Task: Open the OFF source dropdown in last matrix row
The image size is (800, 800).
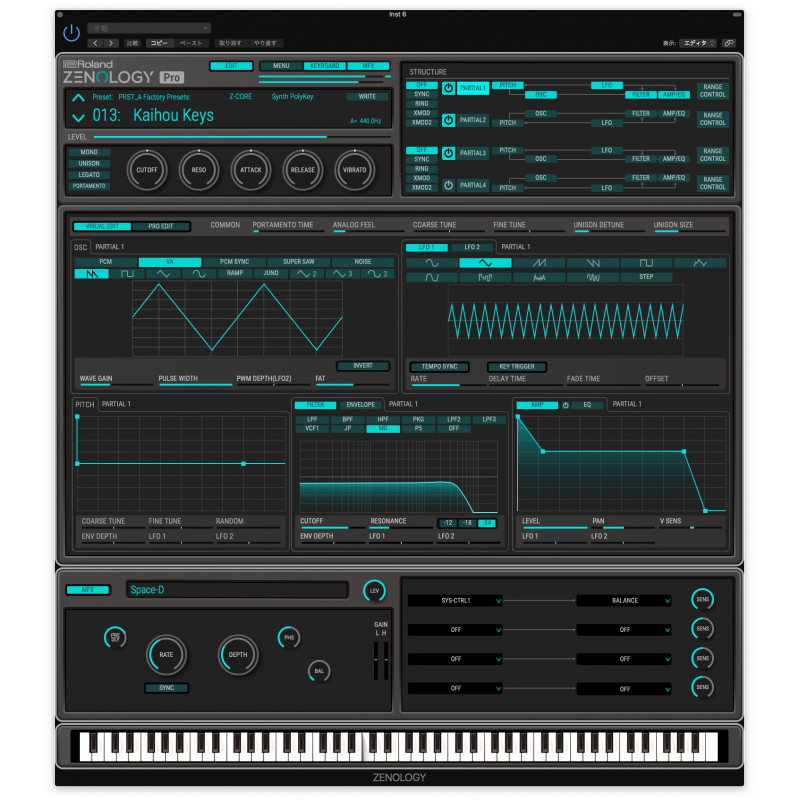Action: coord(455,688)
